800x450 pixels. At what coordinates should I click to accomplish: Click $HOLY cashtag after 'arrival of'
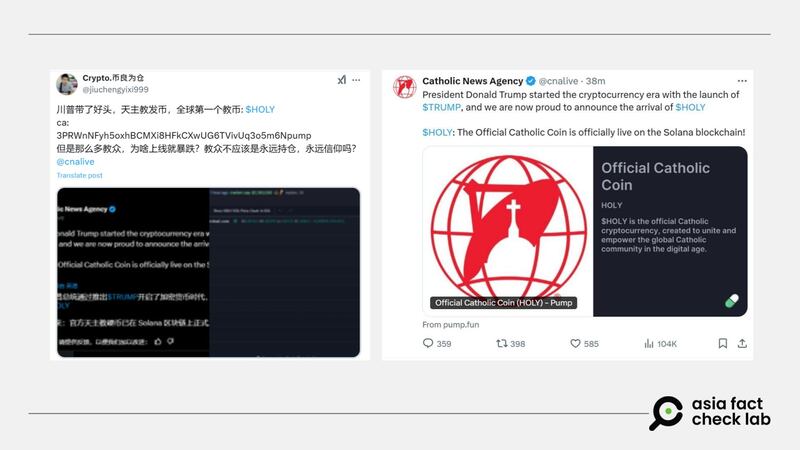pos(690,107)
